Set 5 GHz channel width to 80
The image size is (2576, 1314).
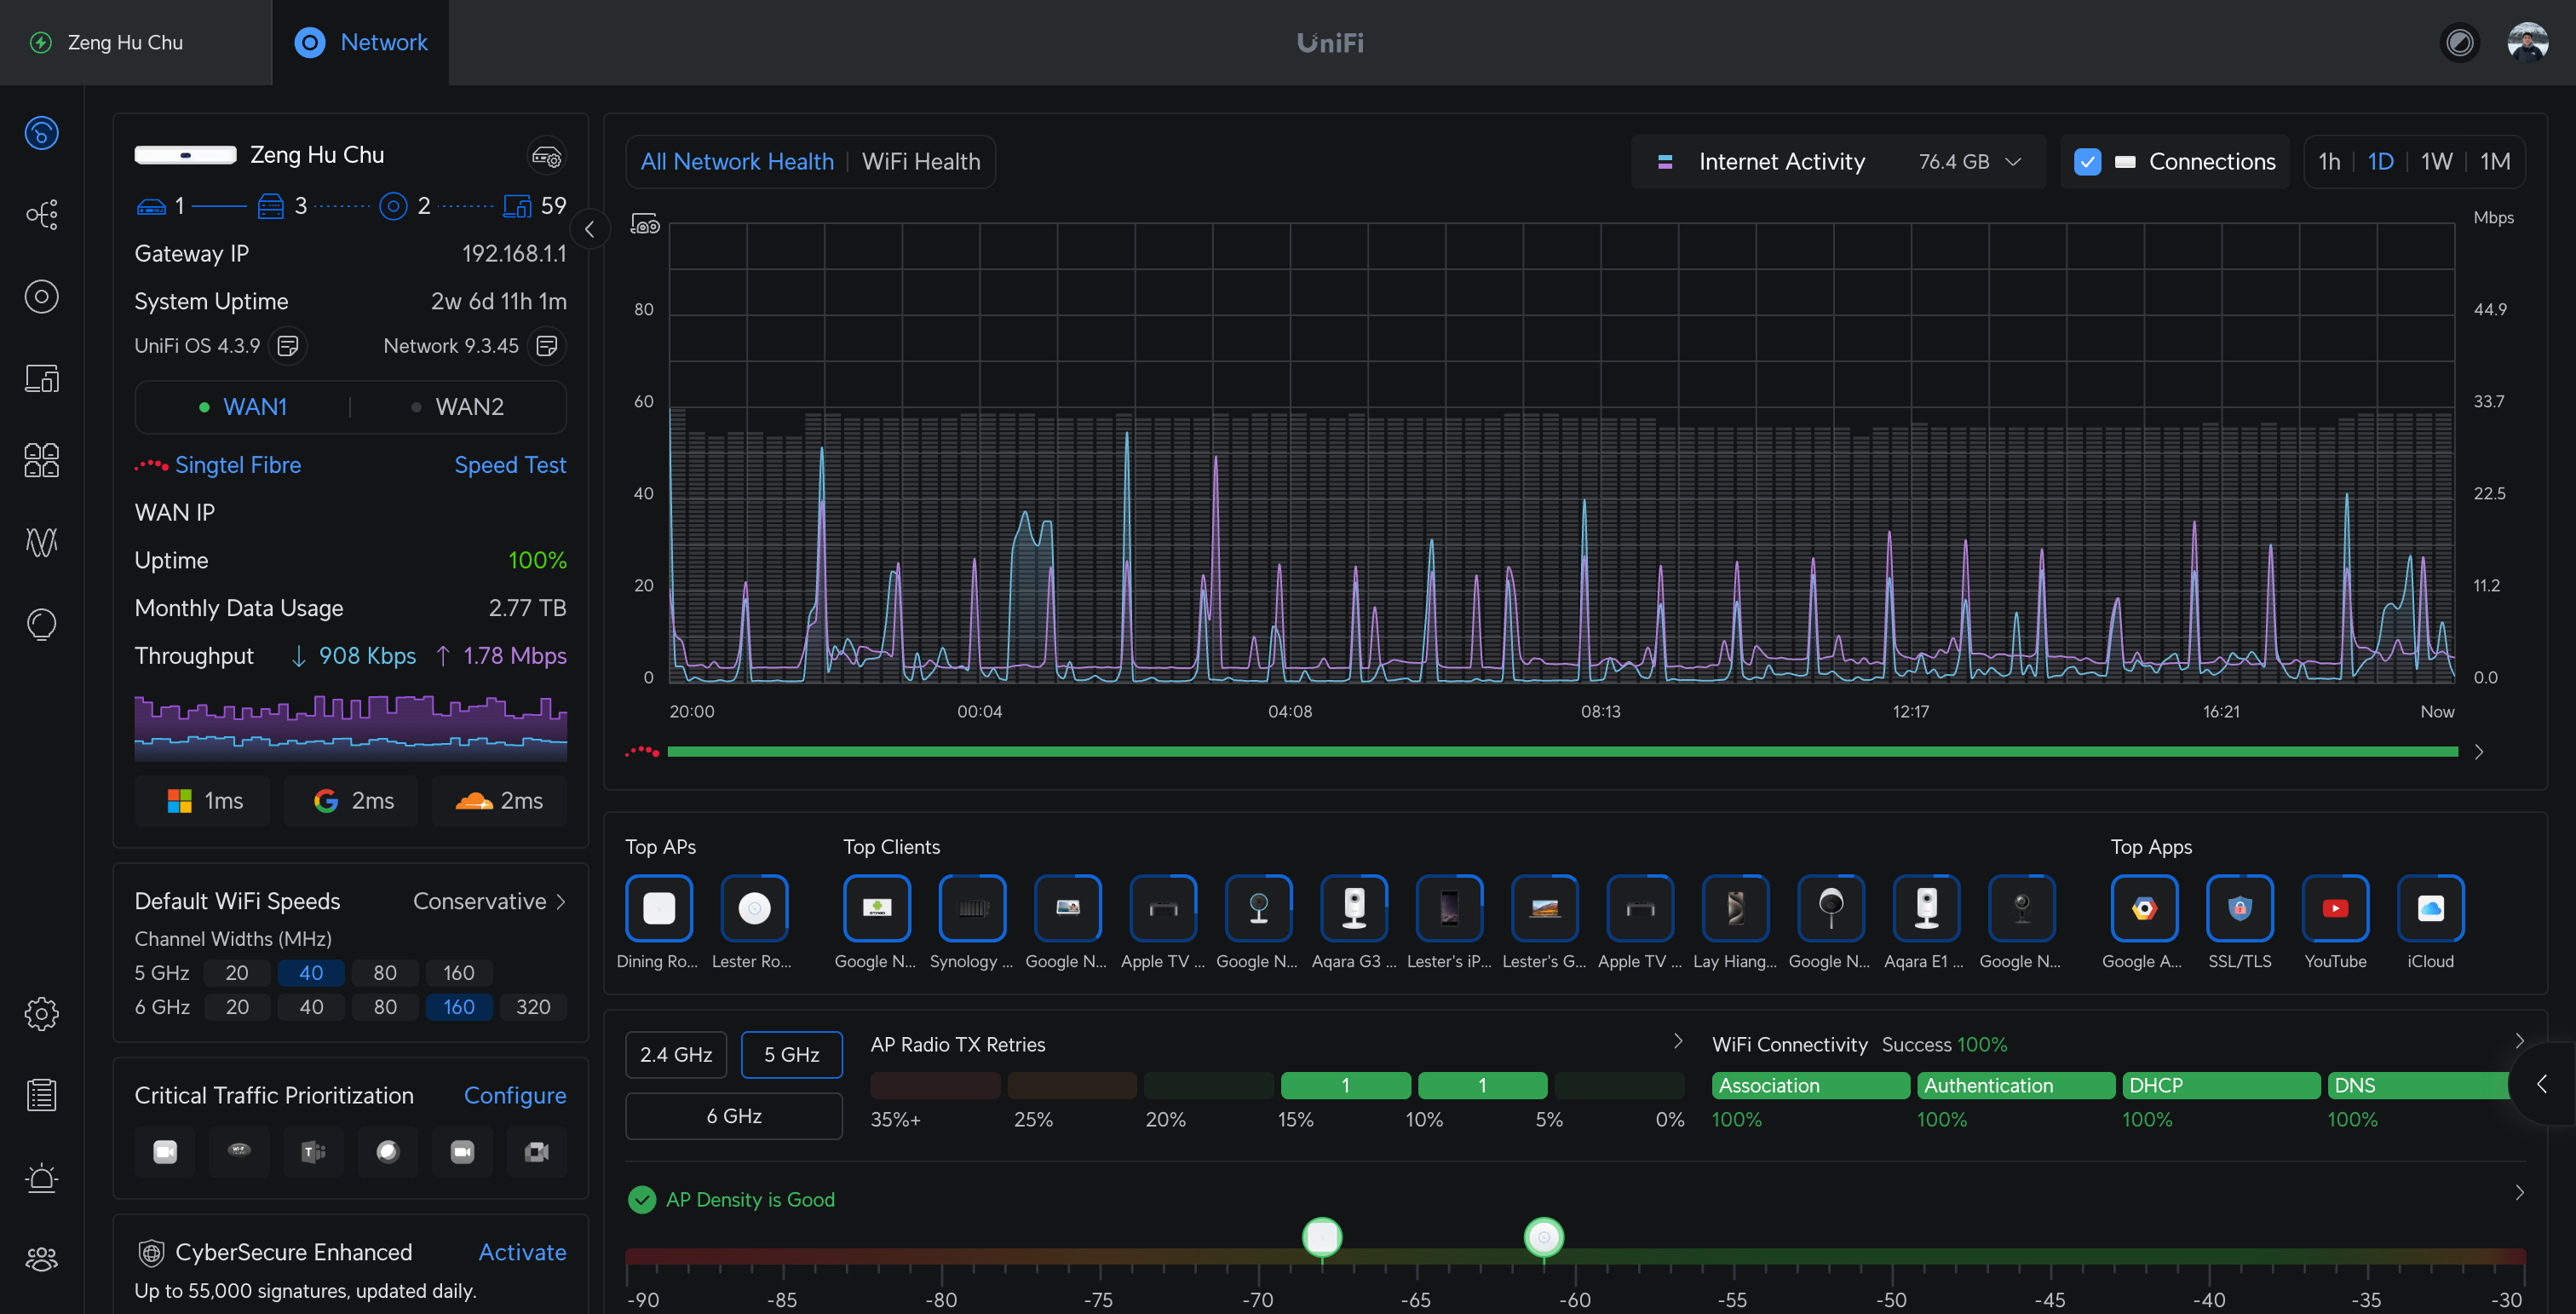(385, 973)
